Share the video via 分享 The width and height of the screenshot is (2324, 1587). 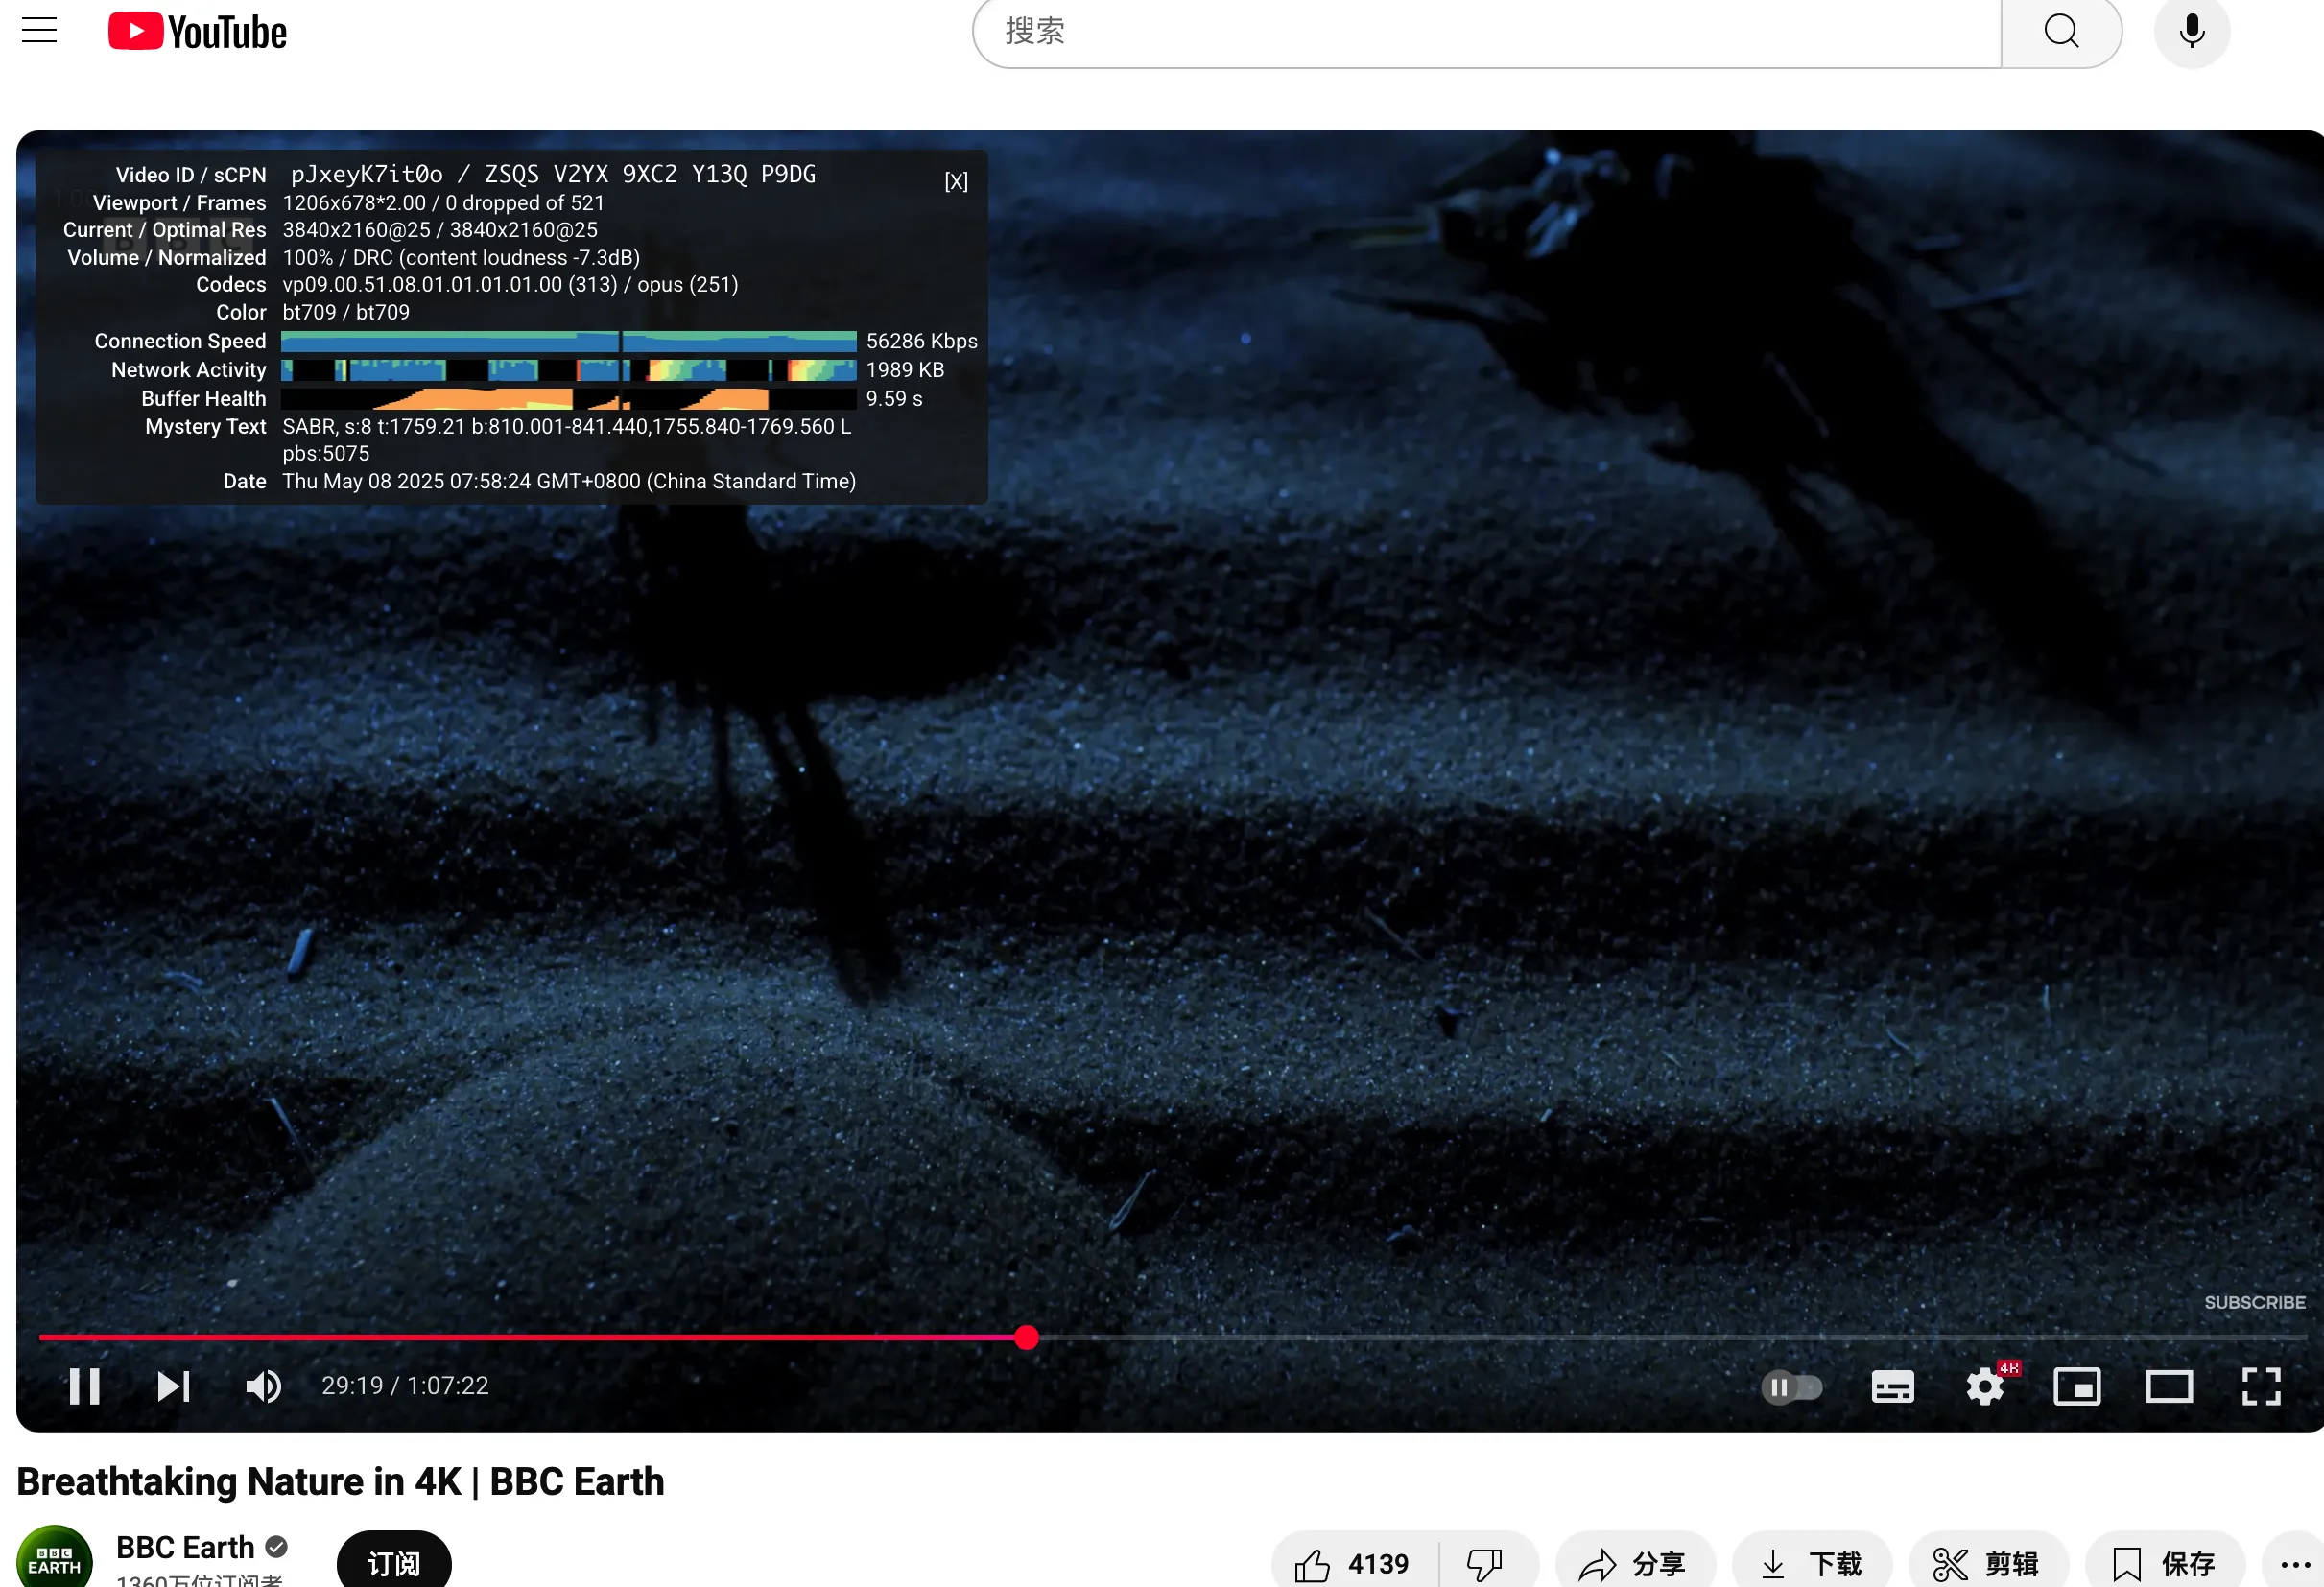point(1634,1563)
